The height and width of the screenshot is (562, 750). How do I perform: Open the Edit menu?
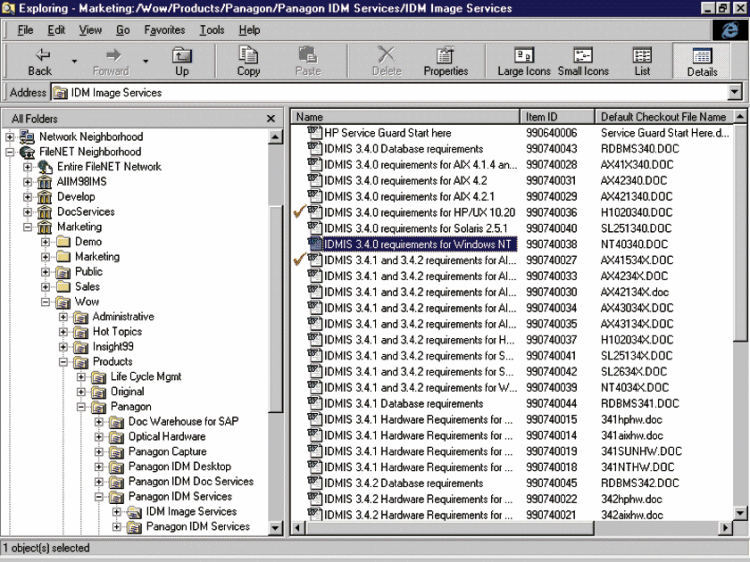(x=56, y=30)
